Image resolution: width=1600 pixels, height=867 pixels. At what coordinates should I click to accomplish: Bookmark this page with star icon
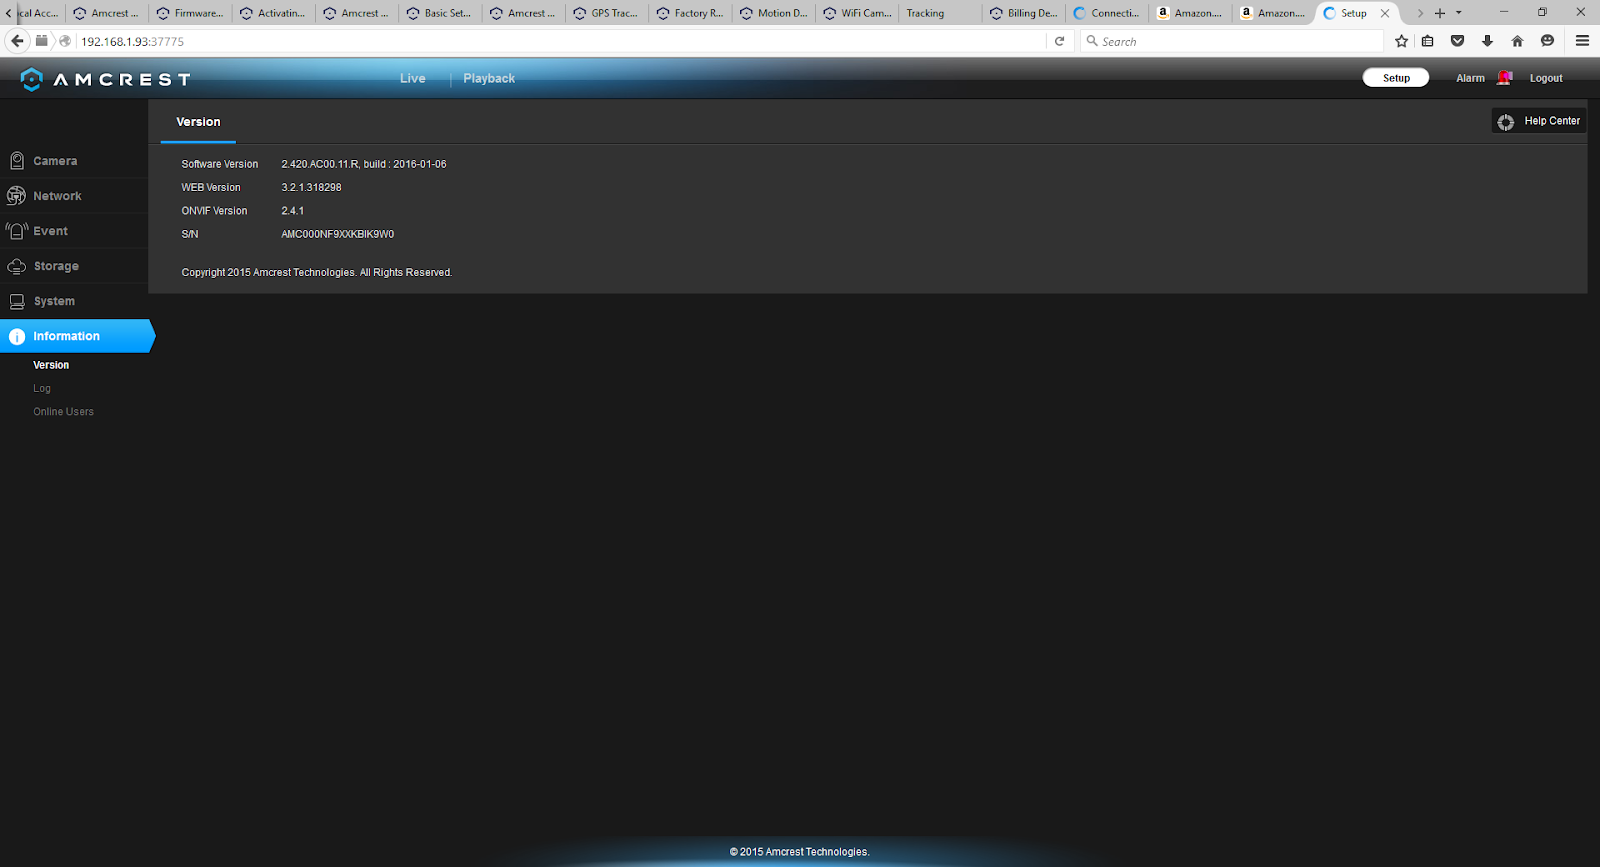[x=1402, y=41]
